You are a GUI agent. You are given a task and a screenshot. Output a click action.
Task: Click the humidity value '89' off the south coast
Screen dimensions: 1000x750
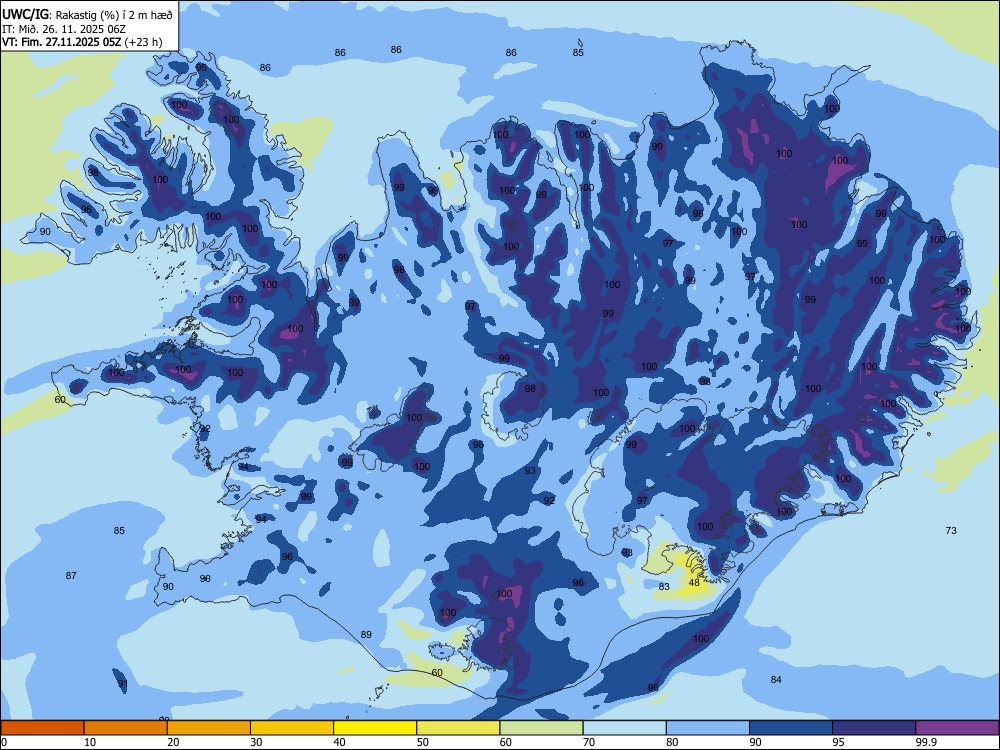click(x=366, y=635)
